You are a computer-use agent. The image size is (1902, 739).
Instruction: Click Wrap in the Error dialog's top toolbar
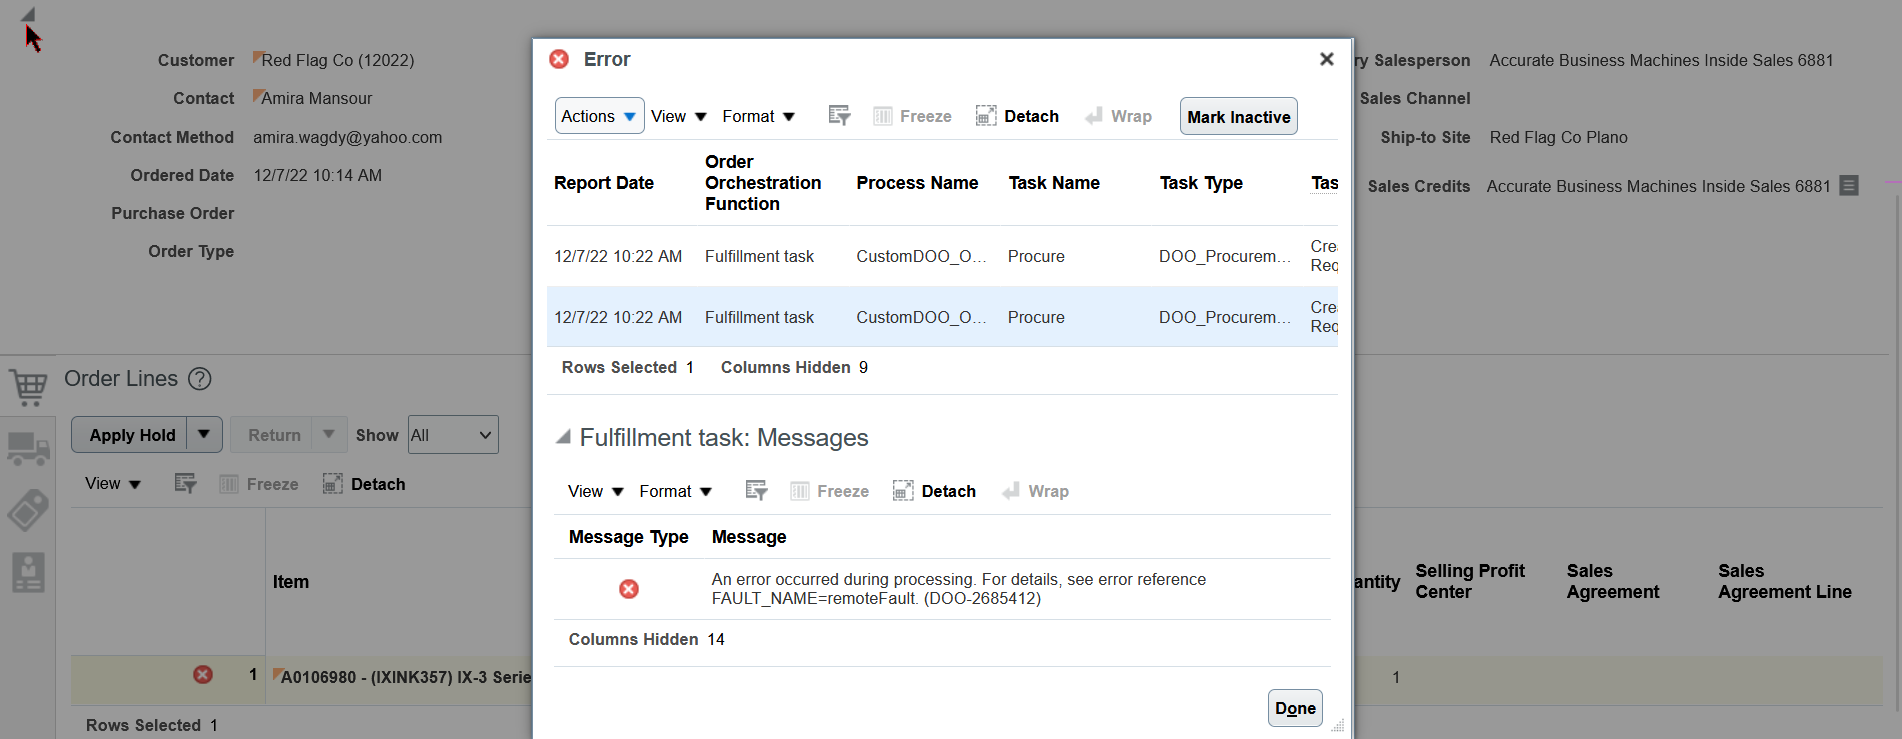tap(1118, 116)
